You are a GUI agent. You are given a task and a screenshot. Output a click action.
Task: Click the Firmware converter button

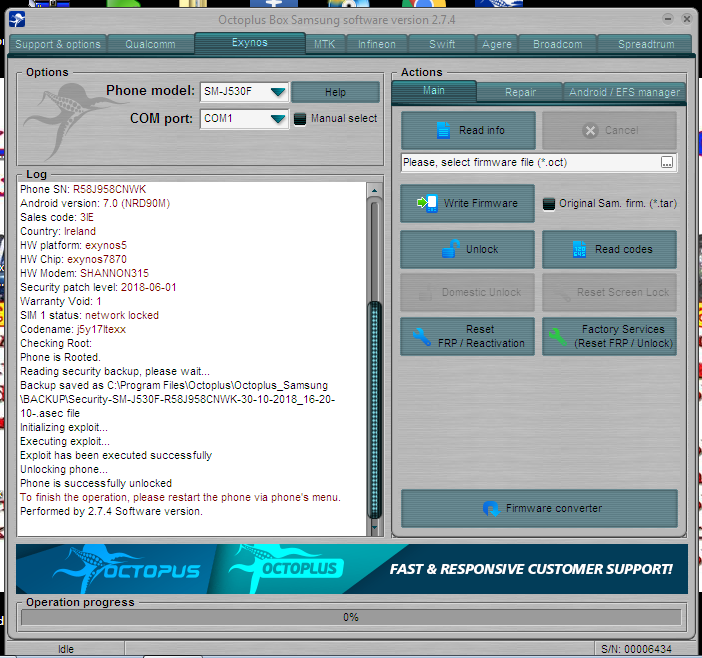point(539,508)
